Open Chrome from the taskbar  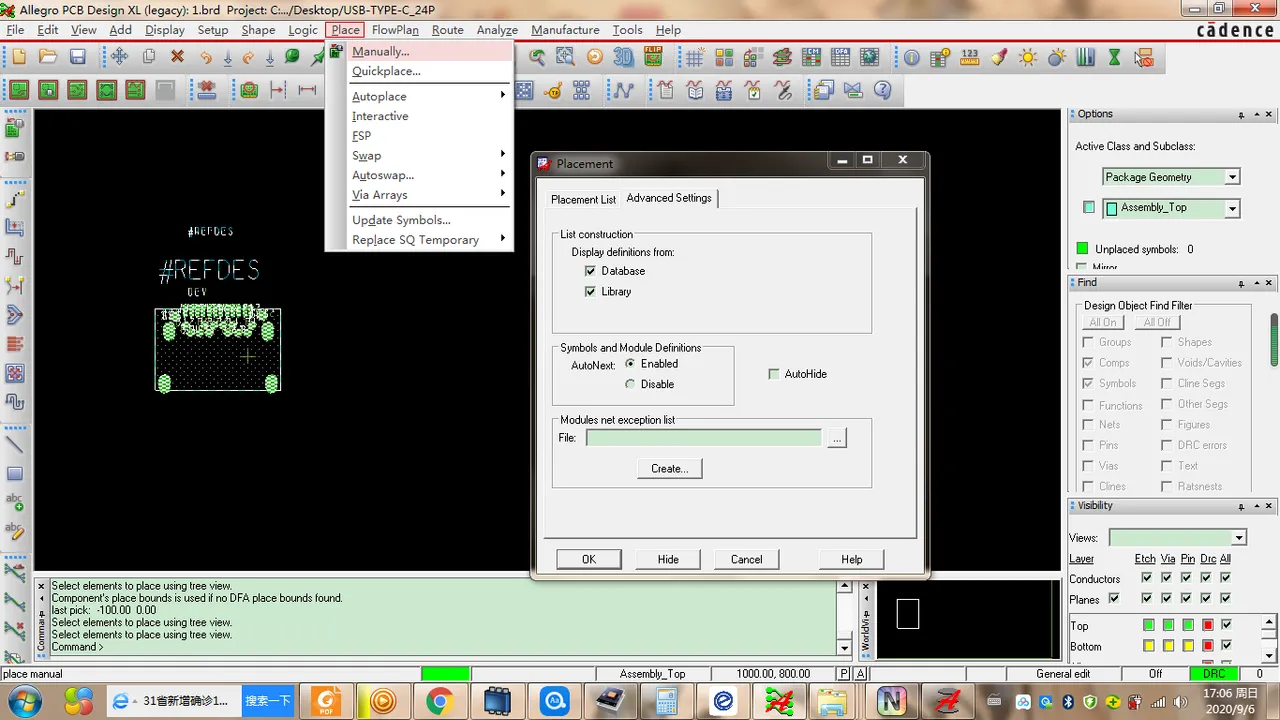[x=439, y=701]
